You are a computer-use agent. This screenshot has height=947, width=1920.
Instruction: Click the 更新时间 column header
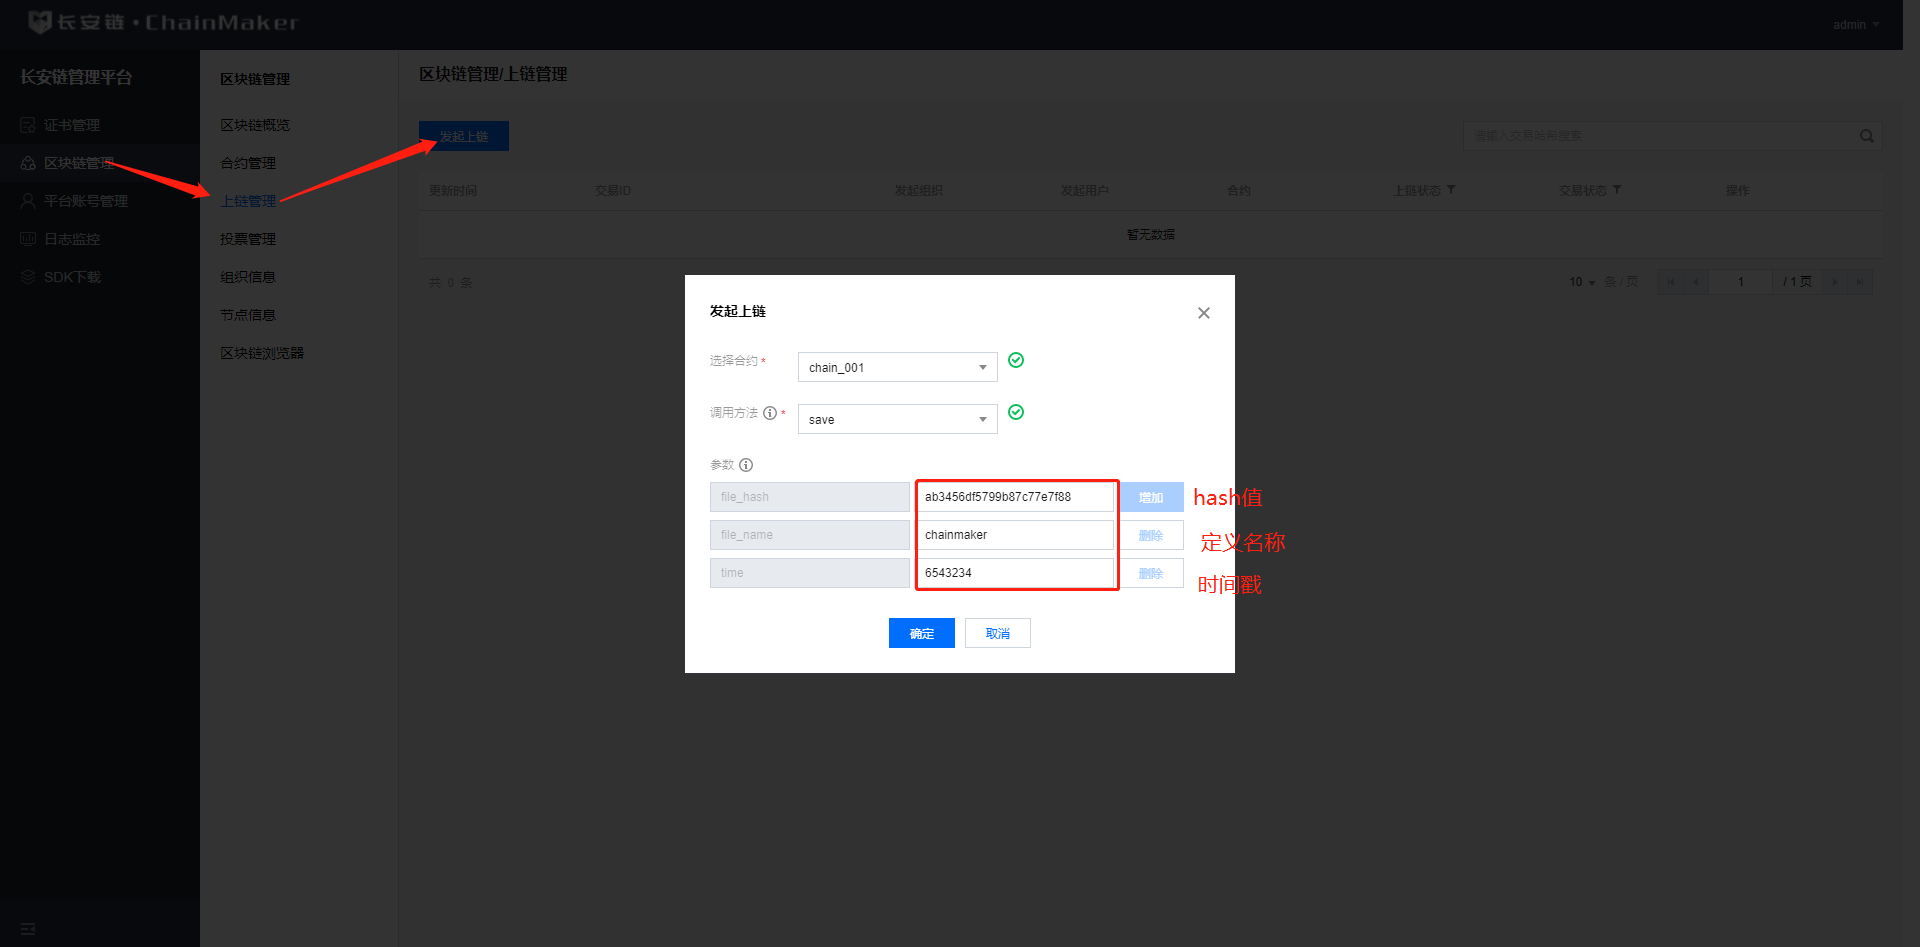pos(453,190)
